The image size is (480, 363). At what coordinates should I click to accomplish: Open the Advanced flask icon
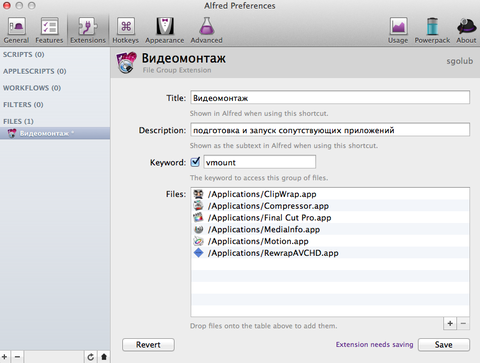pos(207,30)
